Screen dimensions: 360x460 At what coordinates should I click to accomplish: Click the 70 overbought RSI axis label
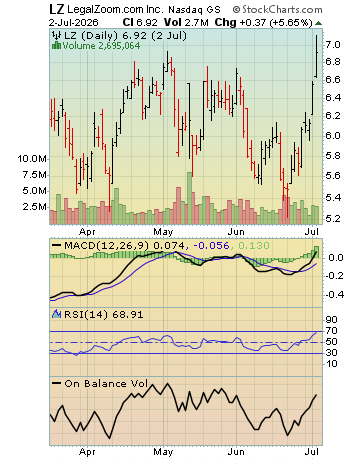332,330
